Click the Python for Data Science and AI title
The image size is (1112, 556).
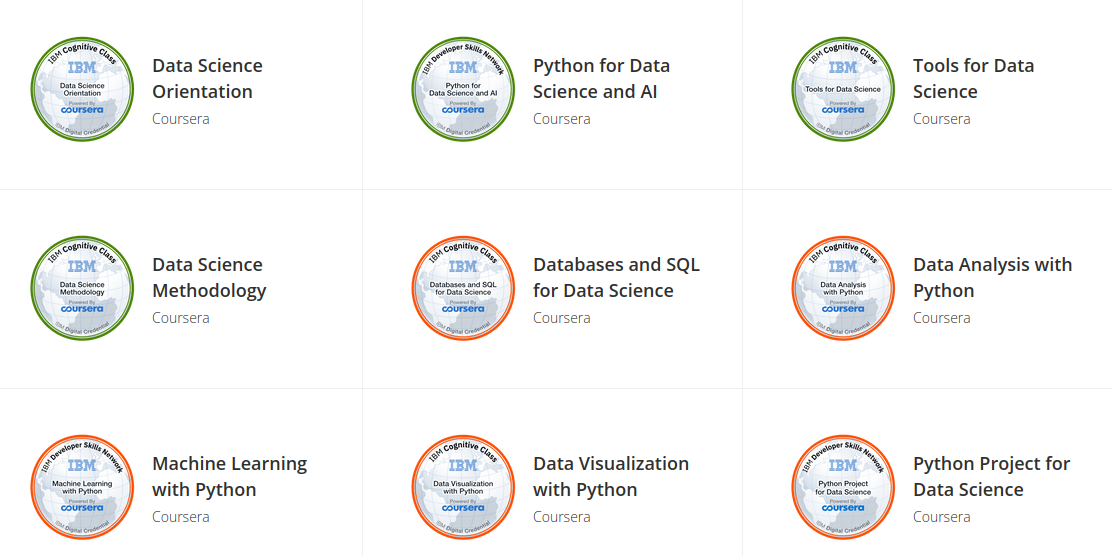[601, 79]
